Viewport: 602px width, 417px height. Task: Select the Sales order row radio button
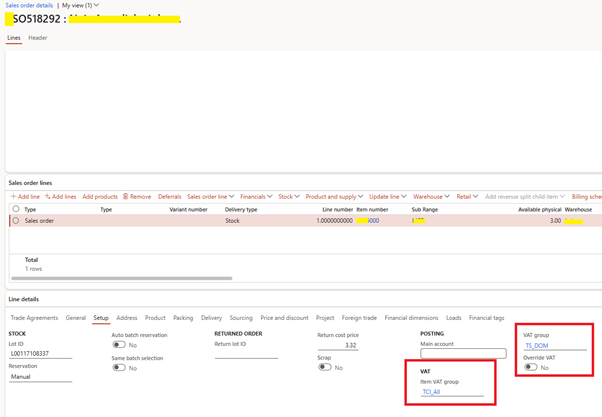point(16,221)
